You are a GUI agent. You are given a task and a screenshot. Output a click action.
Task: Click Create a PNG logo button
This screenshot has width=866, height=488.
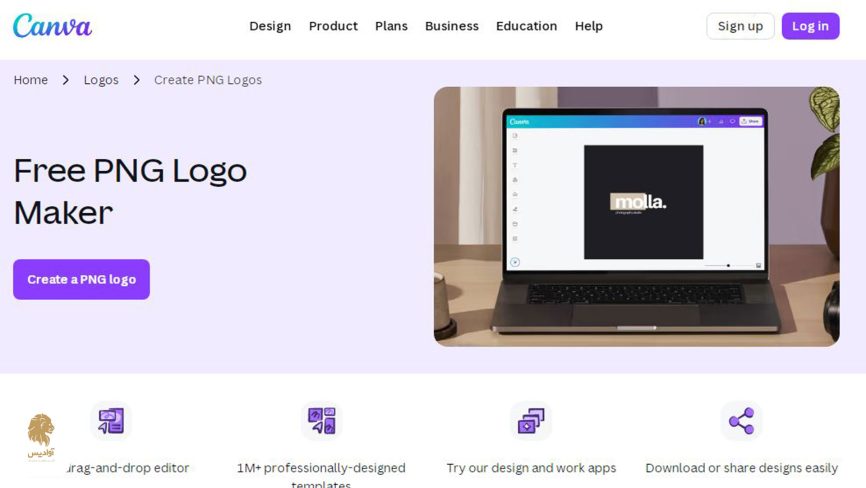coord(81,279)
